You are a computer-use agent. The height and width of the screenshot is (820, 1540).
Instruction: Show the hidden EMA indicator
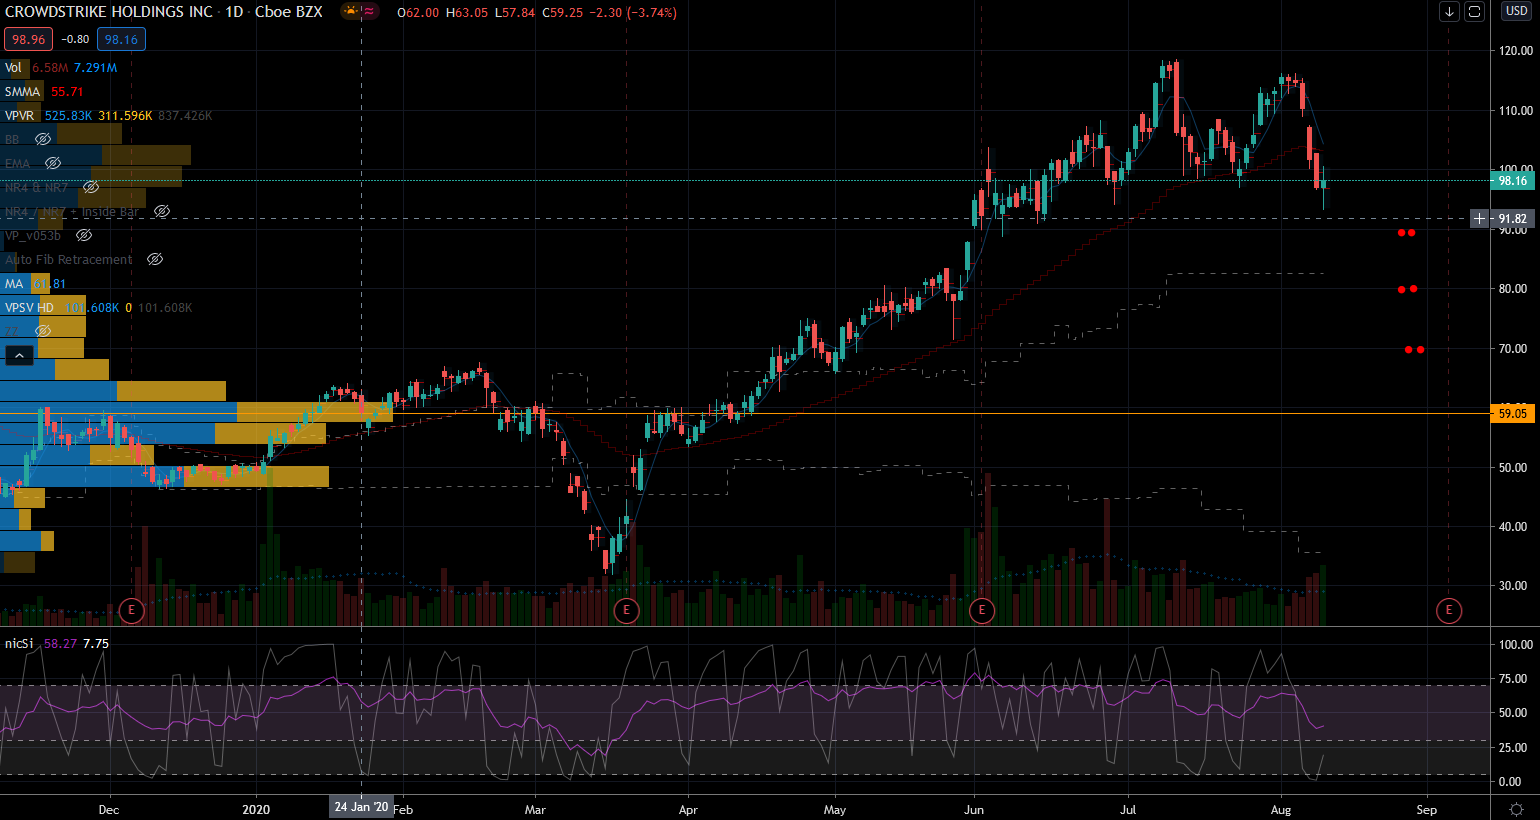(53, 163)
